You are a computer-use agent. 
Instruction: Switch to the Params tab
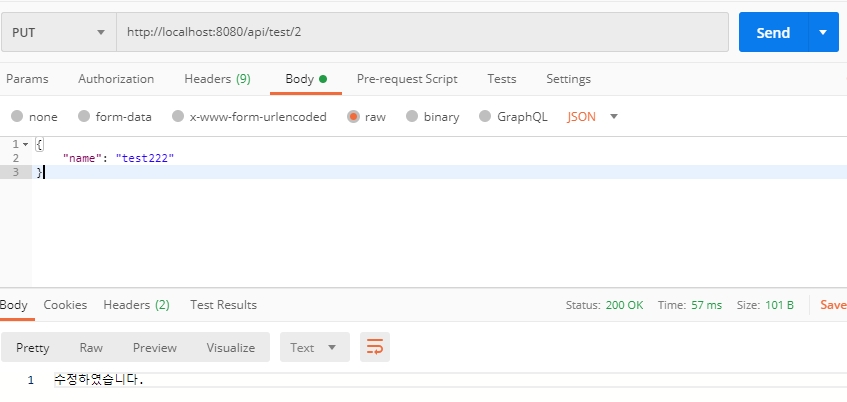point(27,79)
